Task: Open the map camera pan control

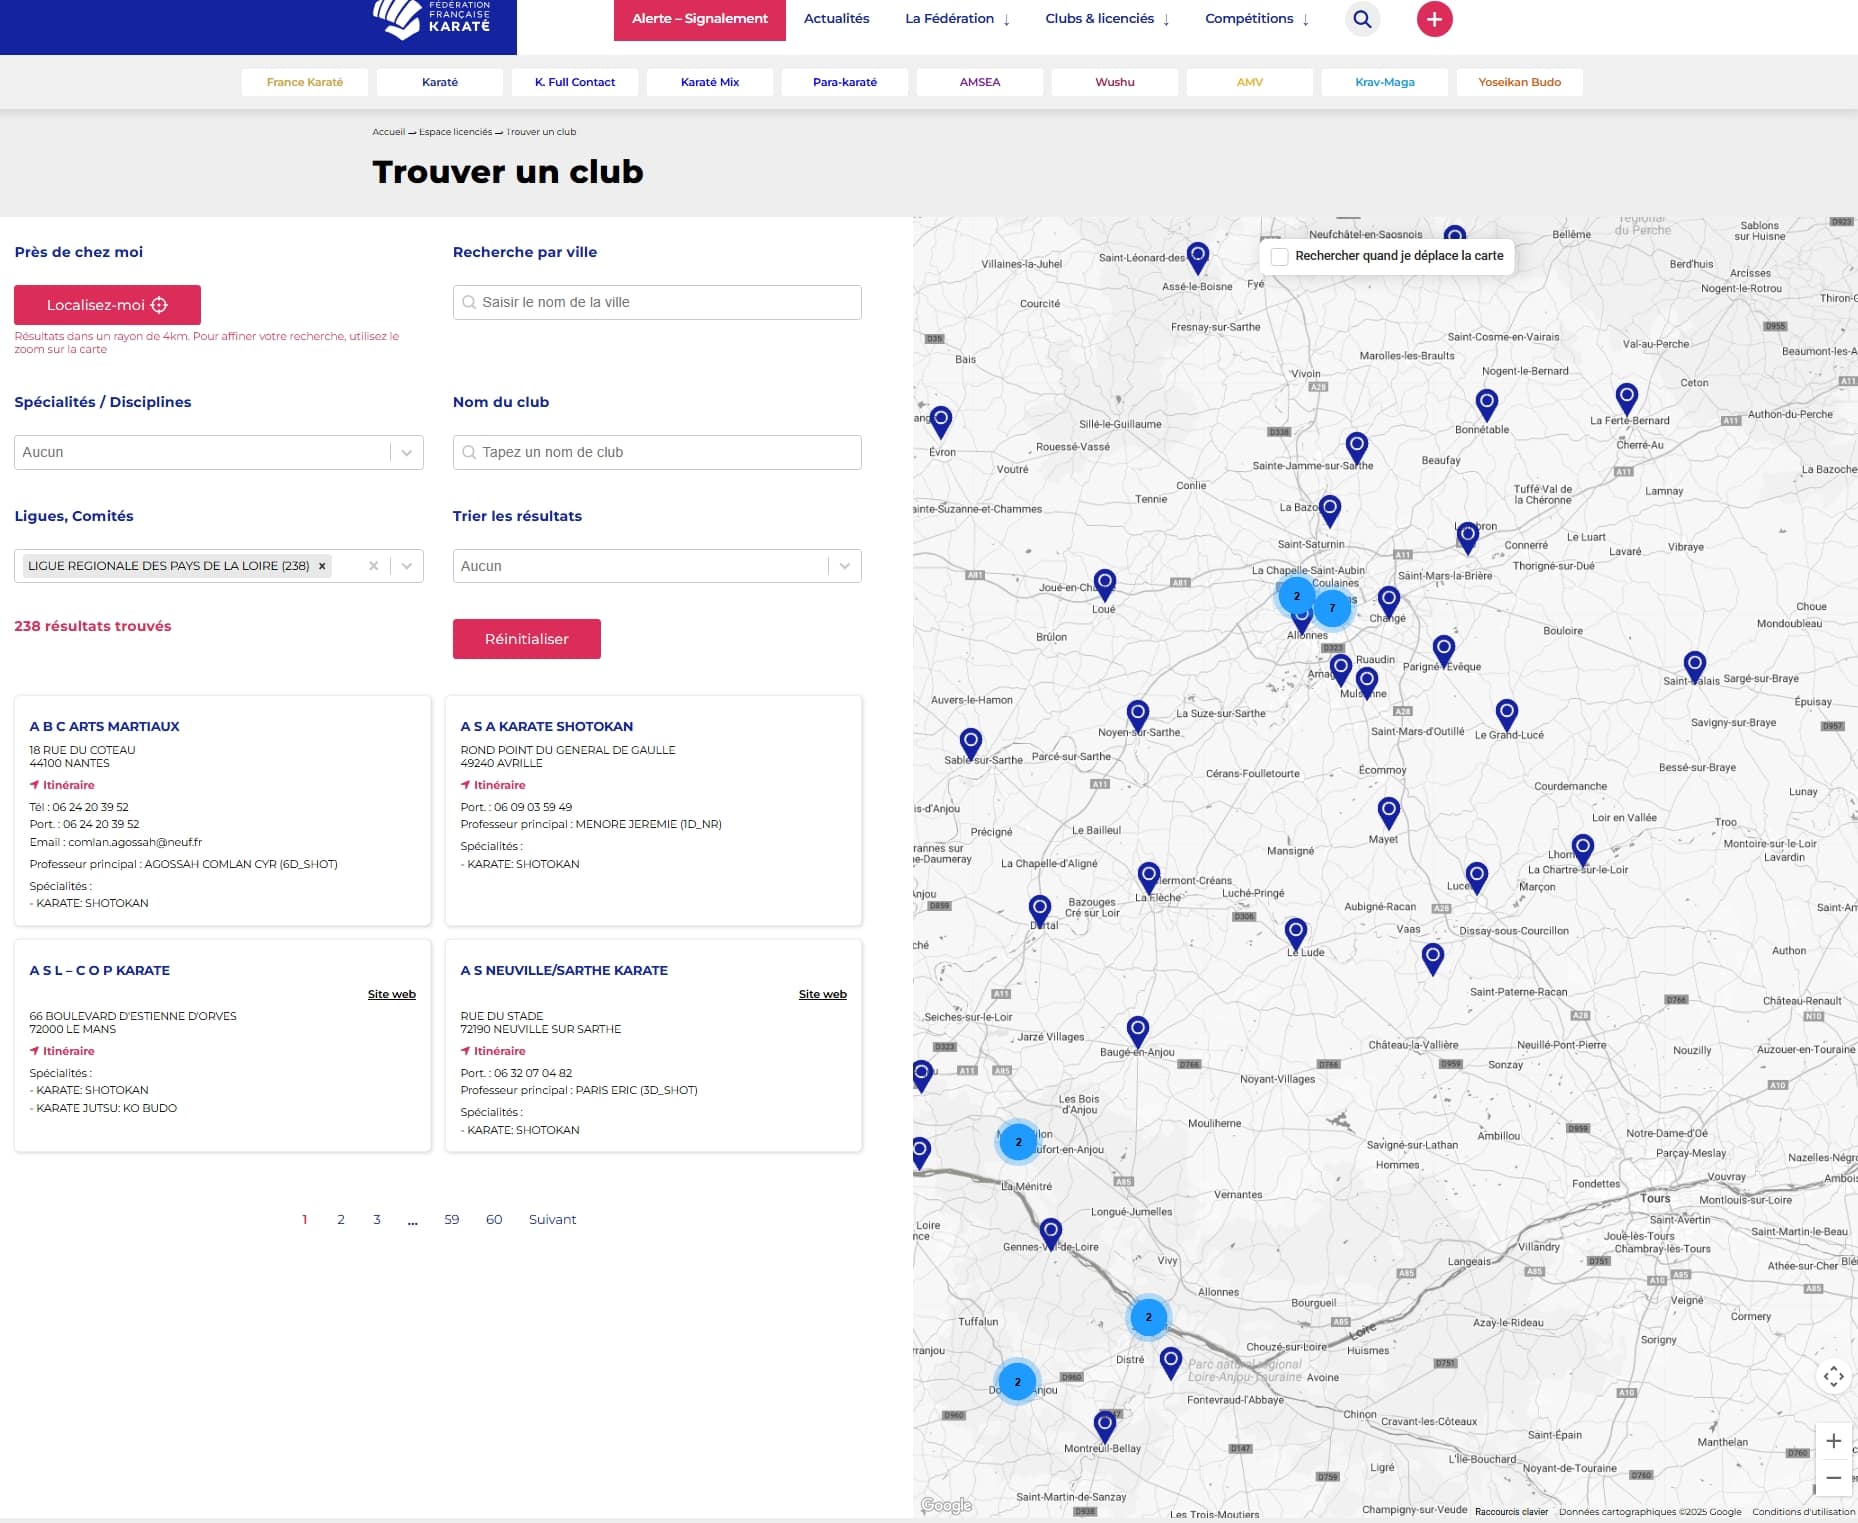Action: [x=1833, y=1377]
